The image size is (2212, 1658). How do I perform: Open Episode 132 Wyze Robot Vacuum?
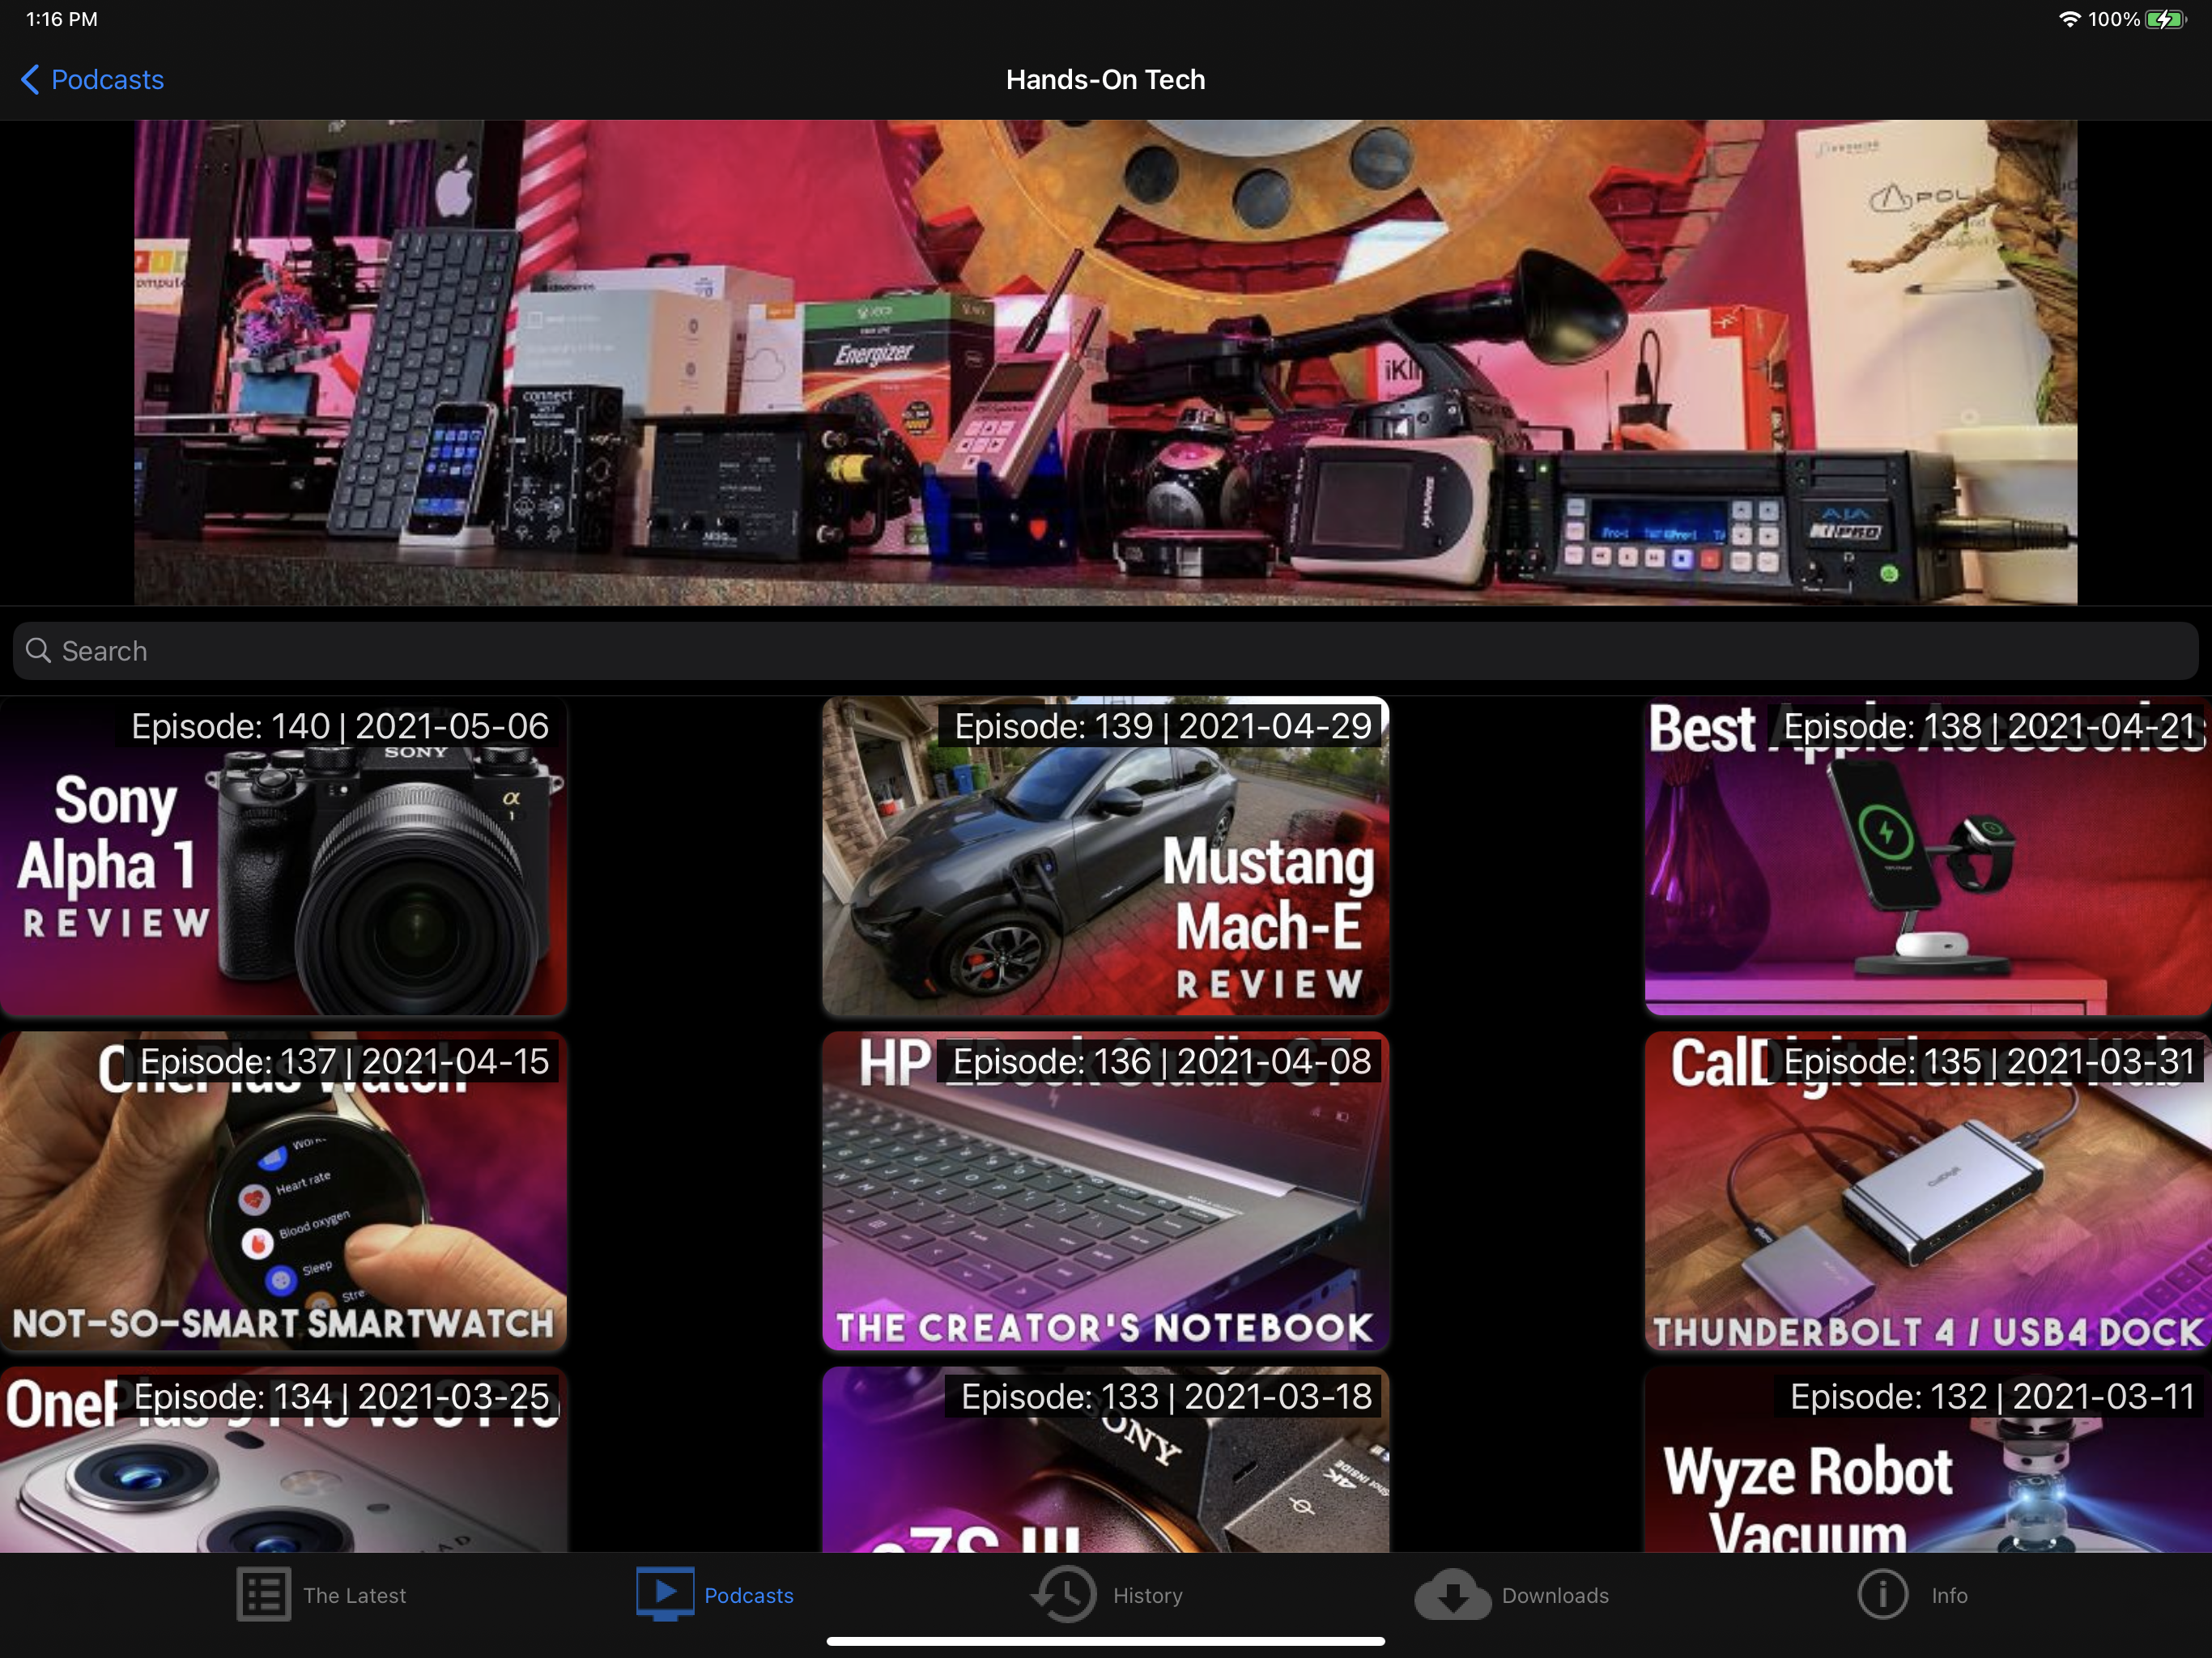pyautogui.click(x=1928, y=1460)
